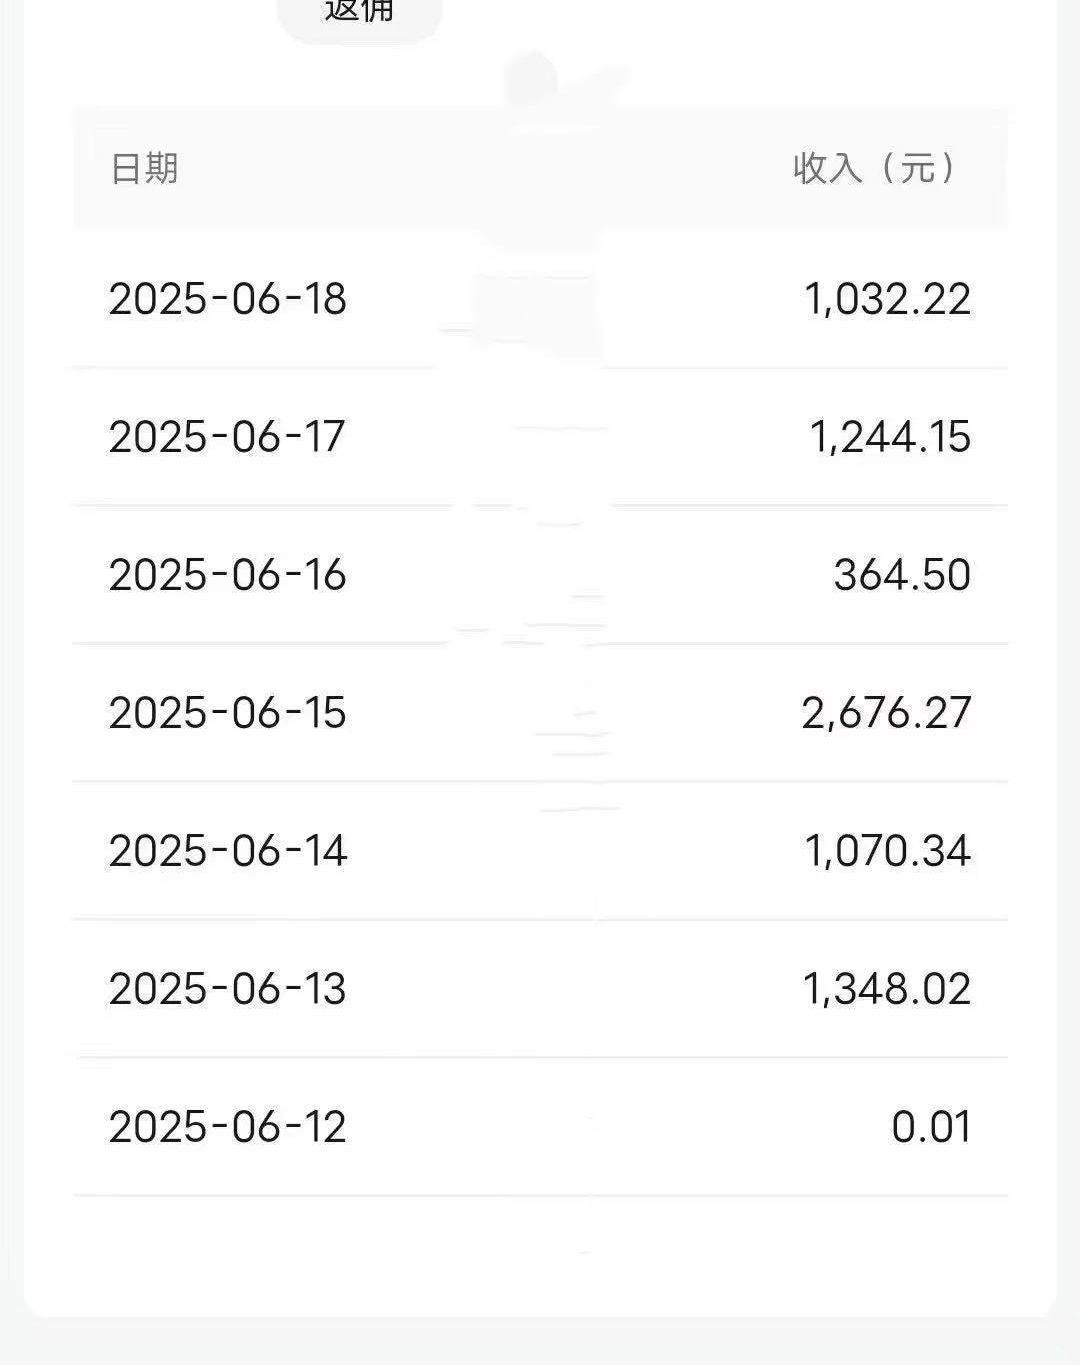
Task: Select the 1,032.22 income amount
Action: click(x=888, y=299)
